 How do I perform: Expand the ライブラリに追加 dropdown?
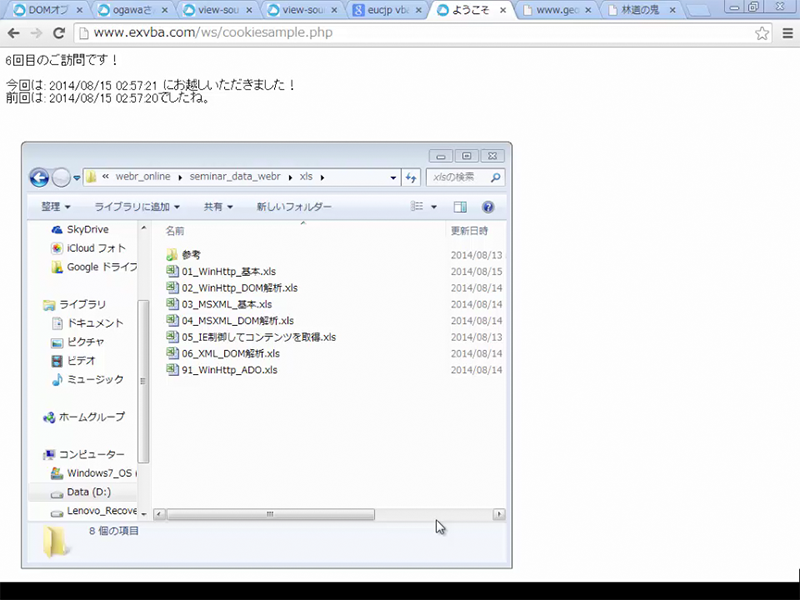click(x=136, y=207)
